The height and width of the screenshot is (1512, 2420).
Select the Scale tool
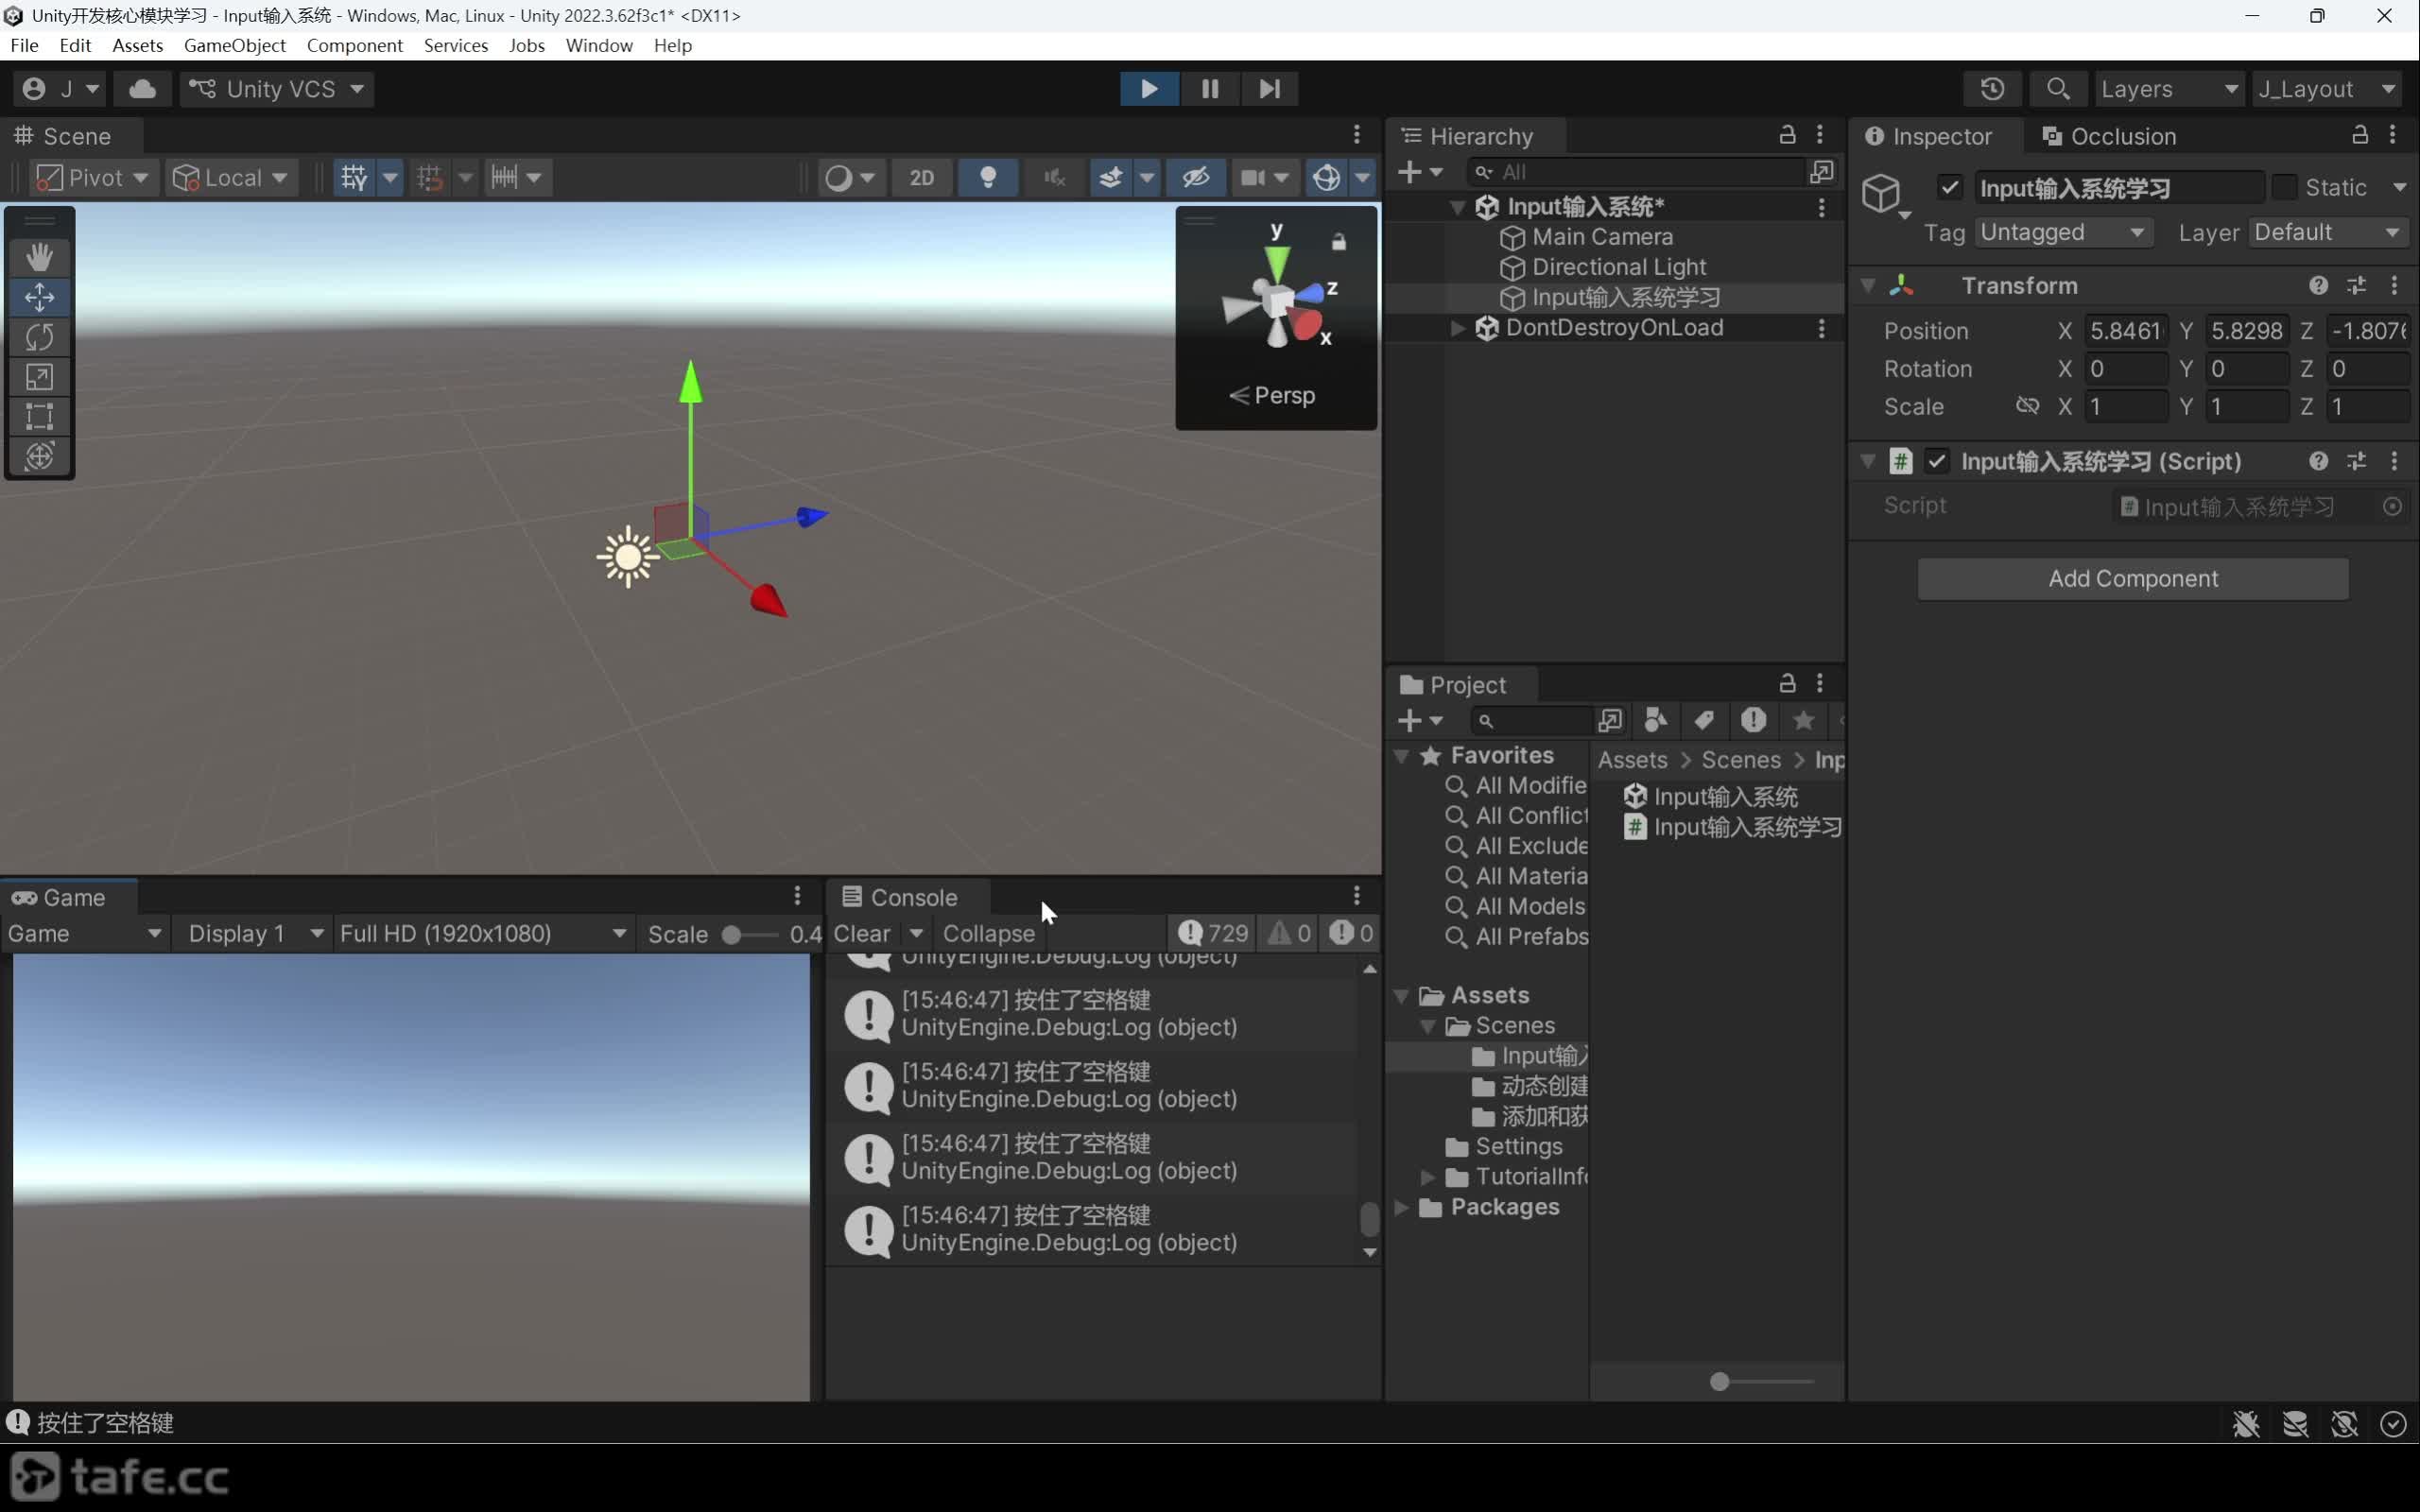[x=39, y=377]
